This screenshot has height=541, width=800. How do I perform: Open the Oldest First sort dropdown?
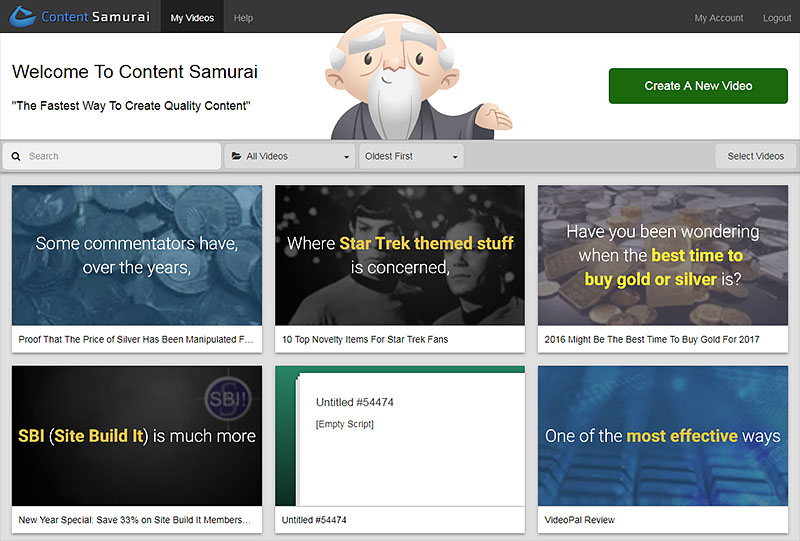point(411,156)
